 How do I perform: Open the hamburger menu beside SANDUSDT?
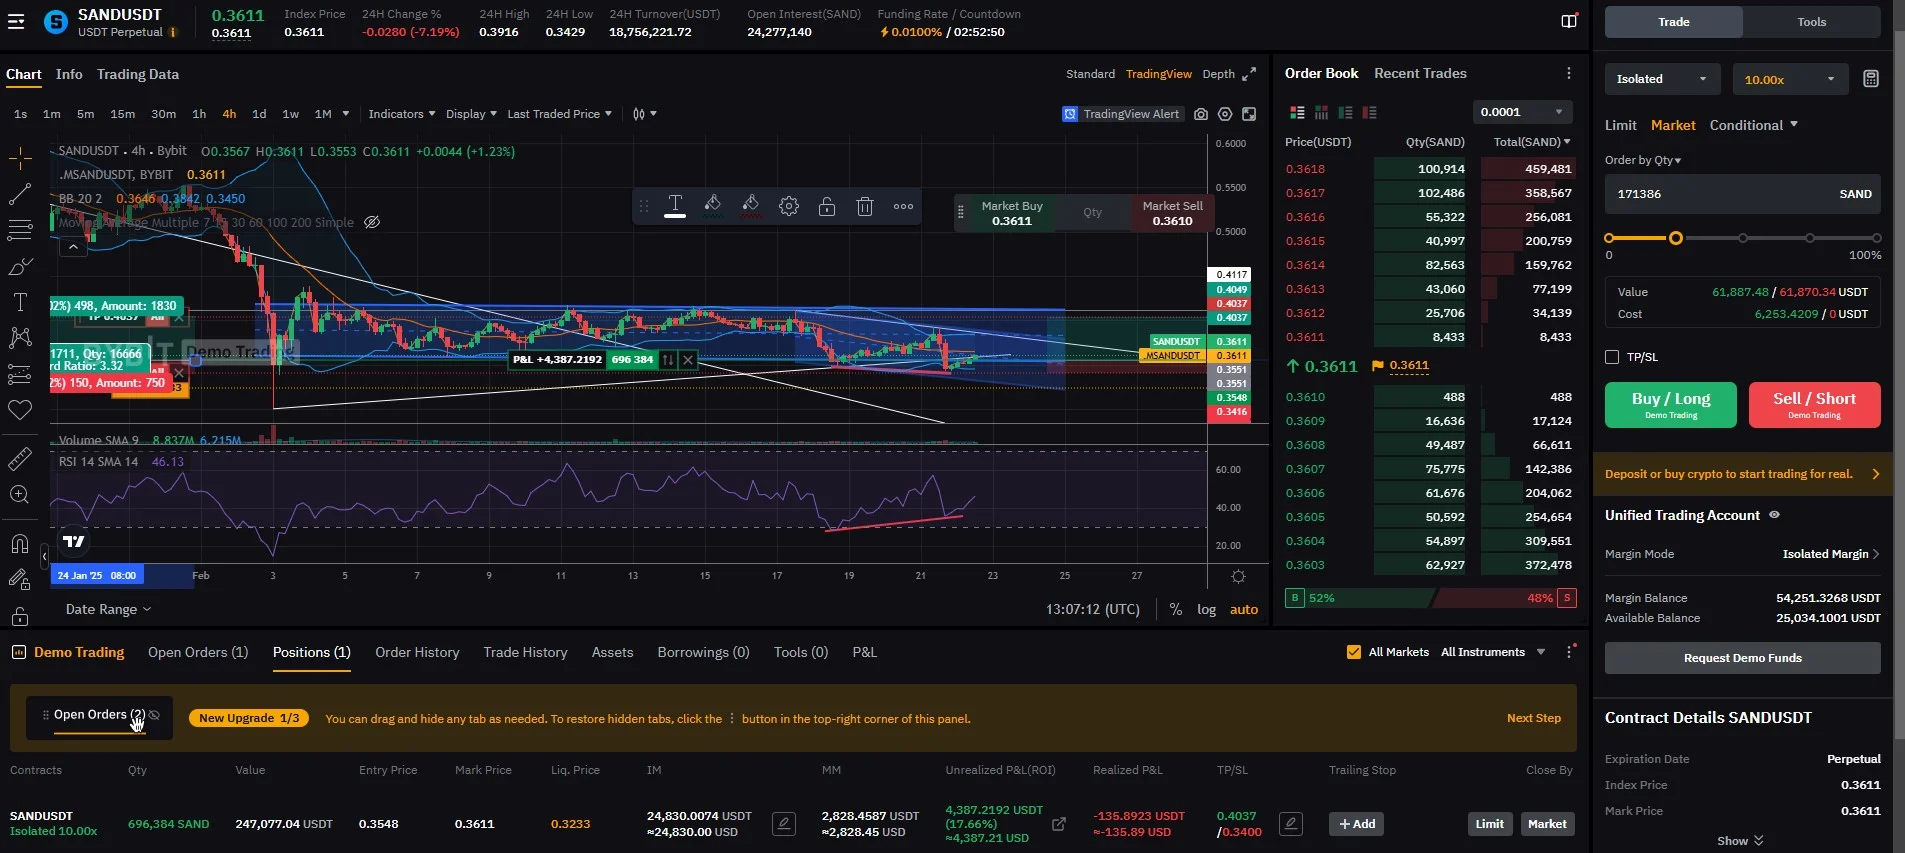pos(16,21)
